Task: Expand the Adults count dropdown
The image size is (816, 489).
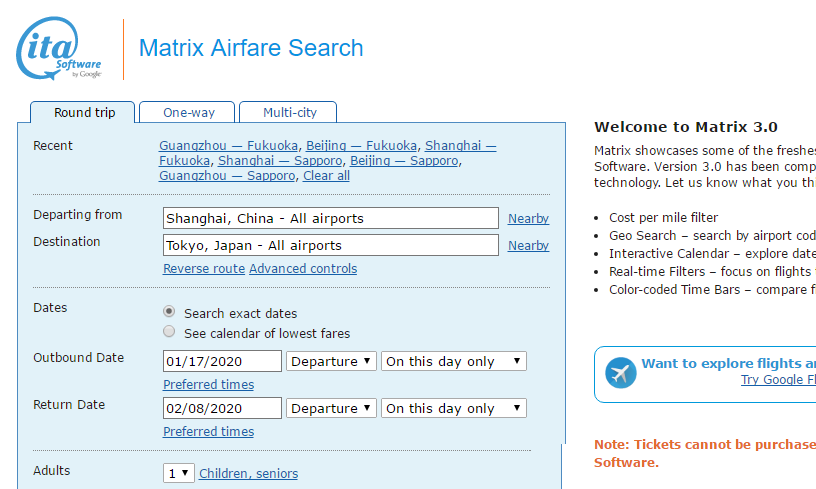Action: pyautogui.click(x=178, y=473)
